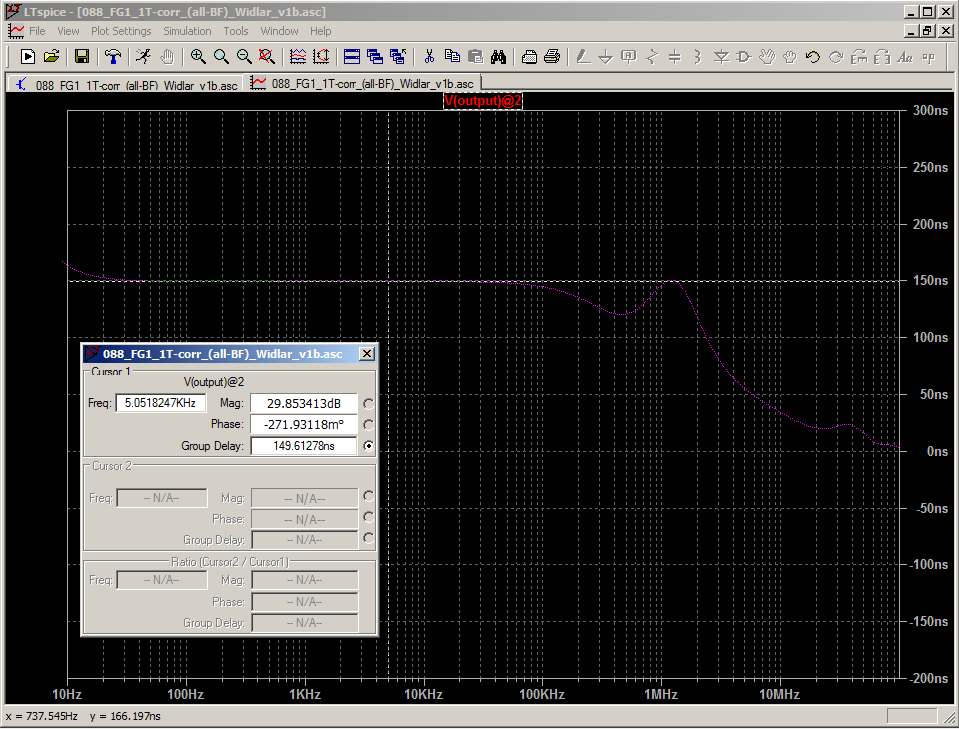Select the Cursor 1 Group Delay radio button

(x=369, y=446)
